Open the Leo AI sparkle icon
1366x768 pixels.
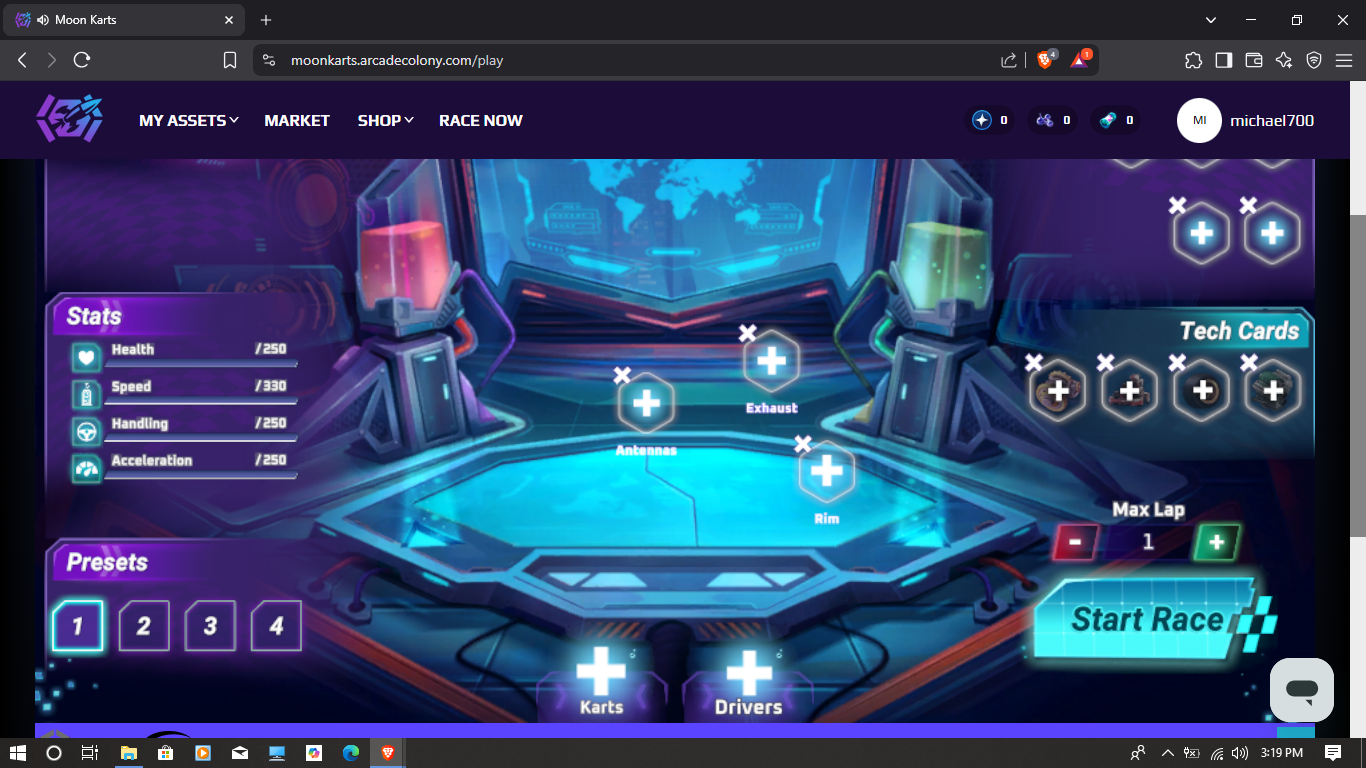1284,60
